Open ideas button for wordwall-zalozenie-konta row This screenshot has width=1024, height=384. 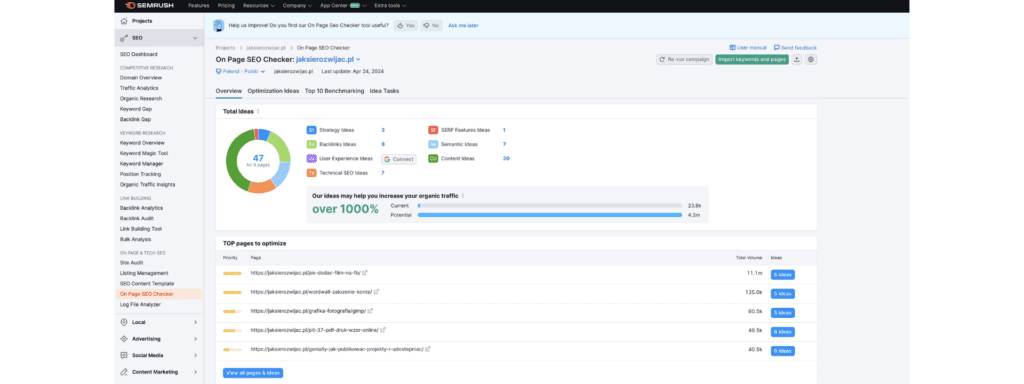pos(782,294)
